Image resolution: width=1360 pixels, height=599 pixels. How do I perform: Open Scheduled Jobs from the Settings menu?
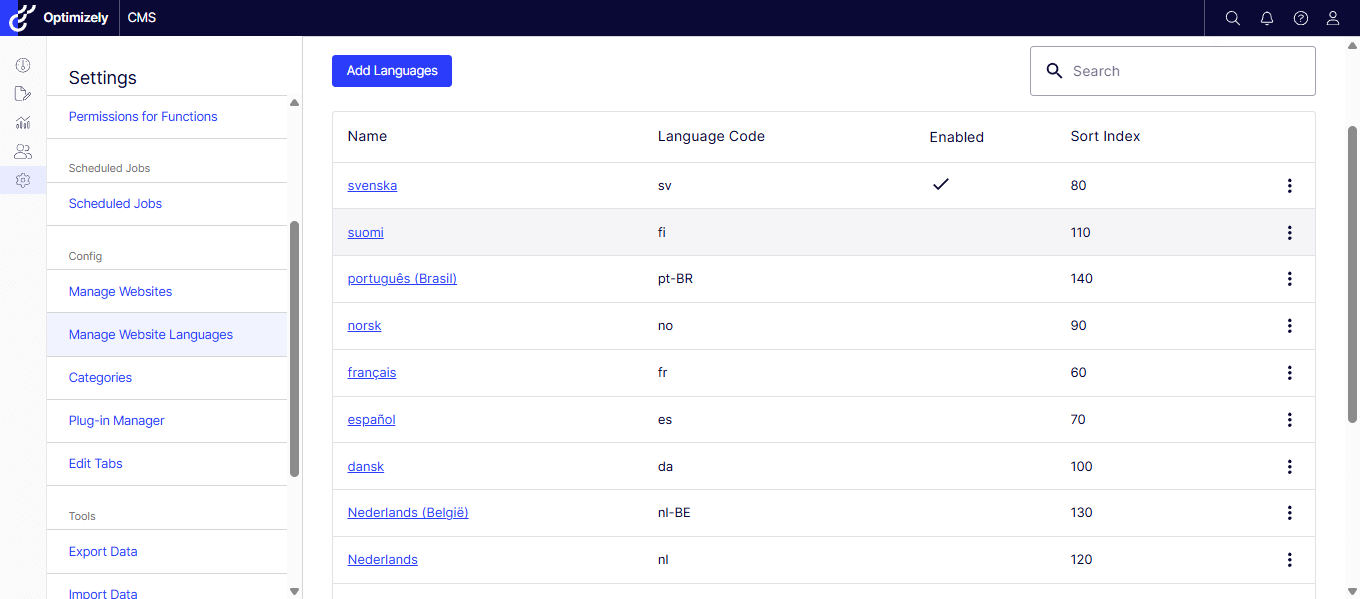click(115, 203)
